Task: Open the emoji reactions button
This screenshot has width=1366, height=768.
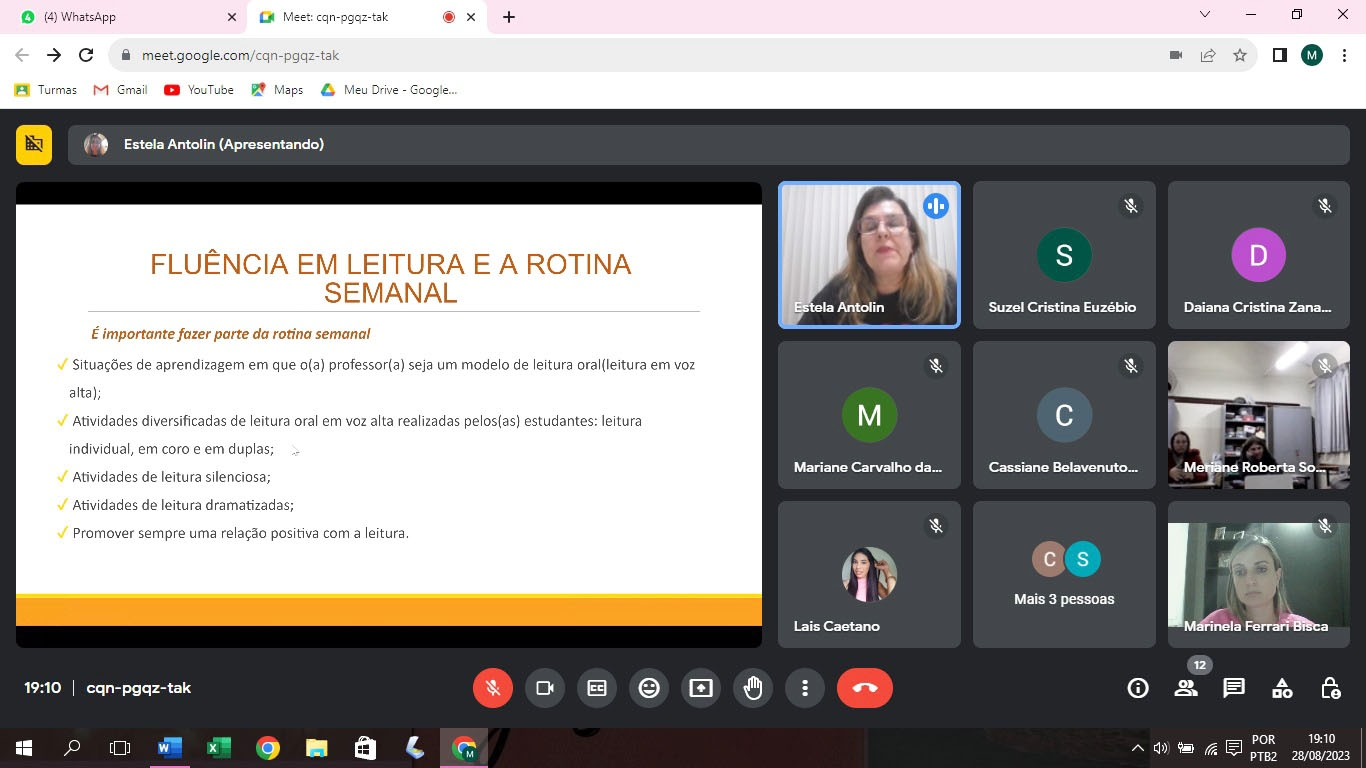Action: click(649, 688)
